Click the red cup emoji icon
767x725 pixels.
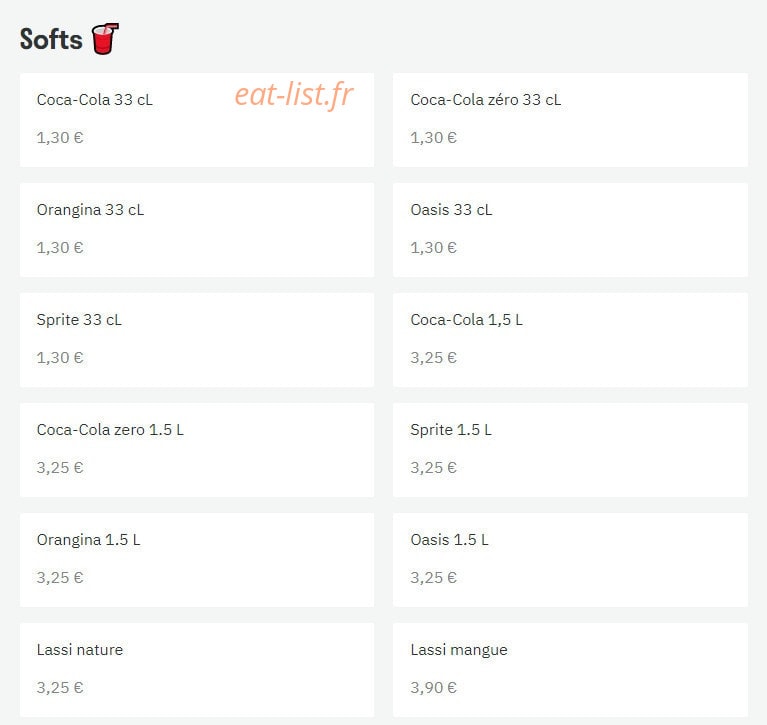[x=105, y=39]
